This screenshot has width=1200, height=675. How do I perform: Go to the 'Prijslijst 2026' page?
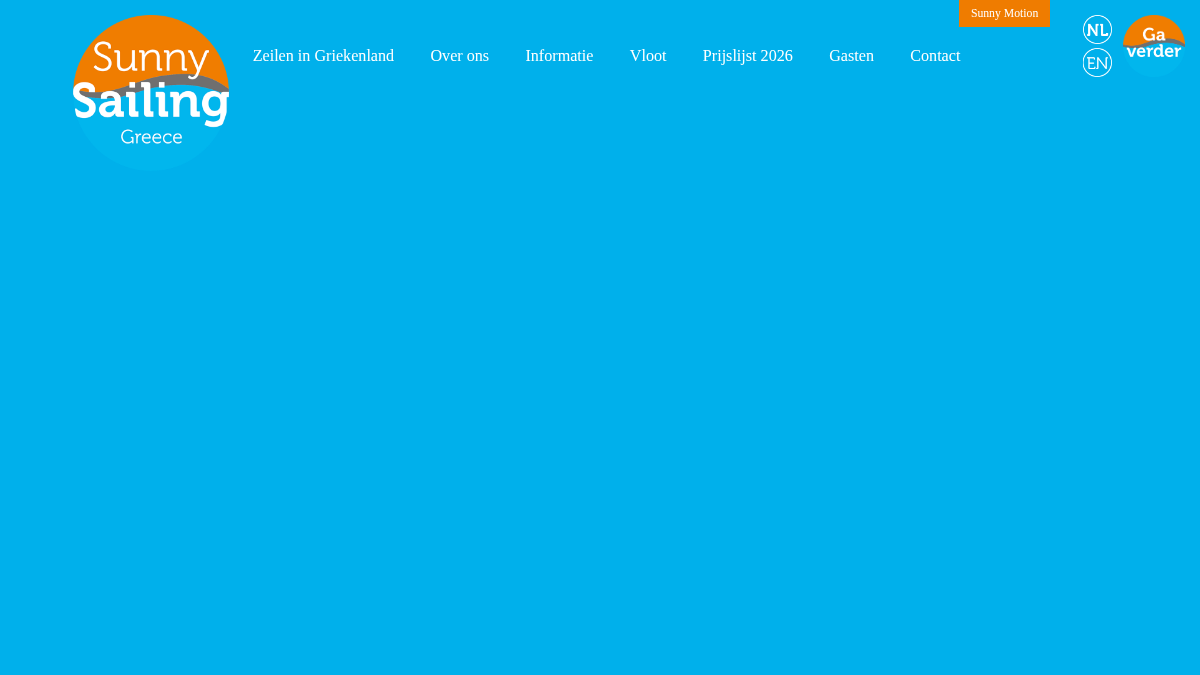tap(748, 56)
